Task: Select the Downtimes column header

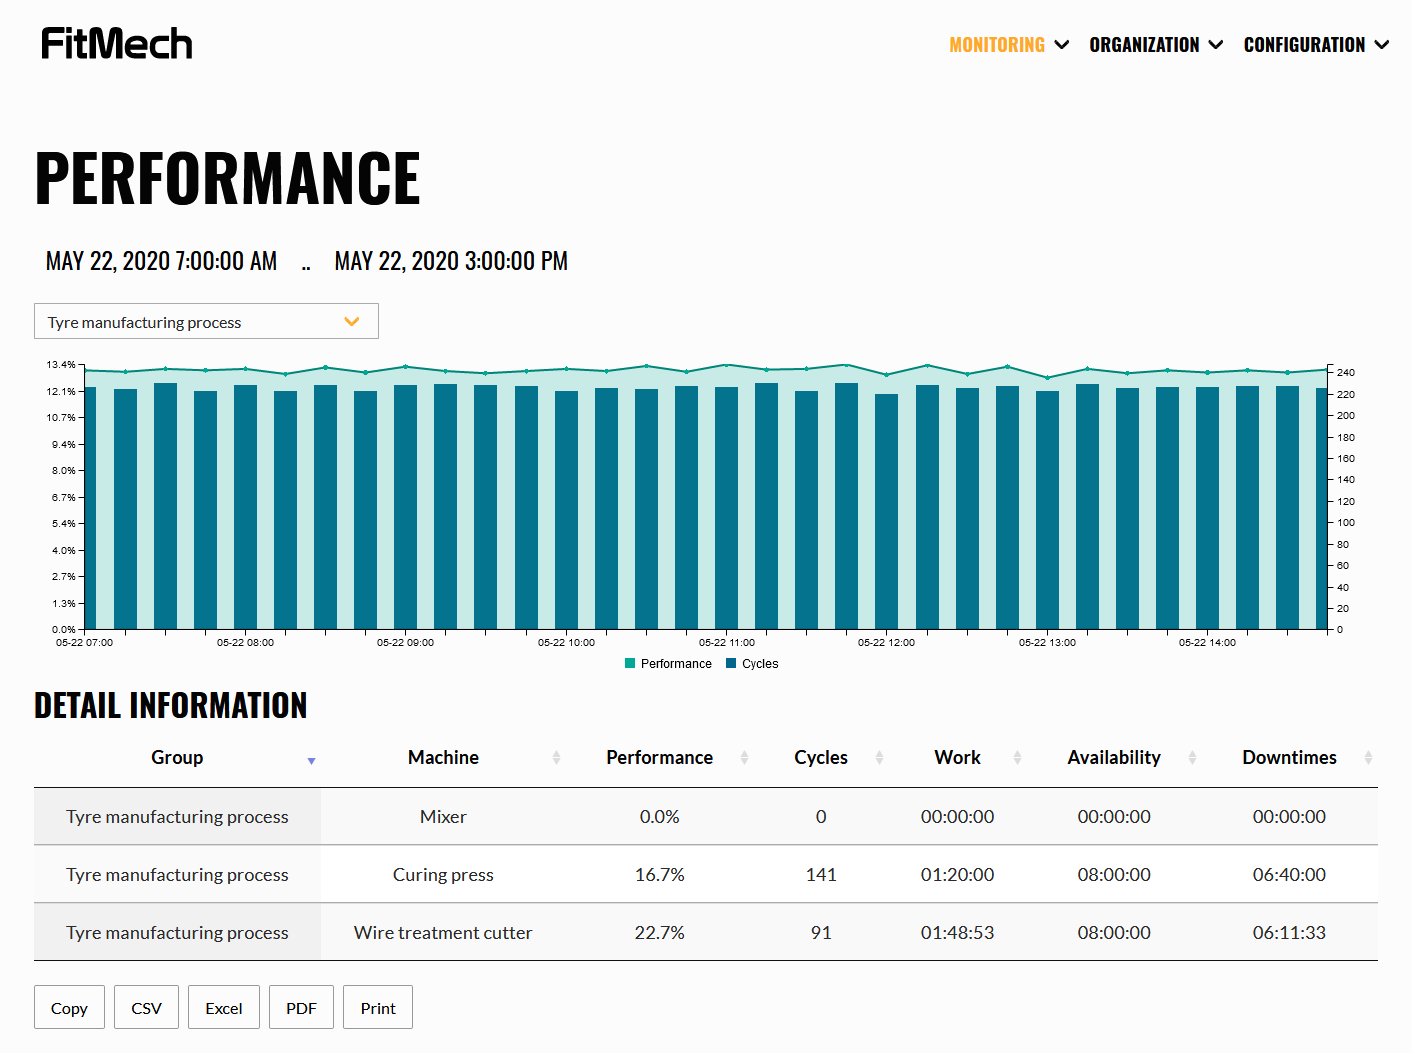Action: pos(1290,758)
